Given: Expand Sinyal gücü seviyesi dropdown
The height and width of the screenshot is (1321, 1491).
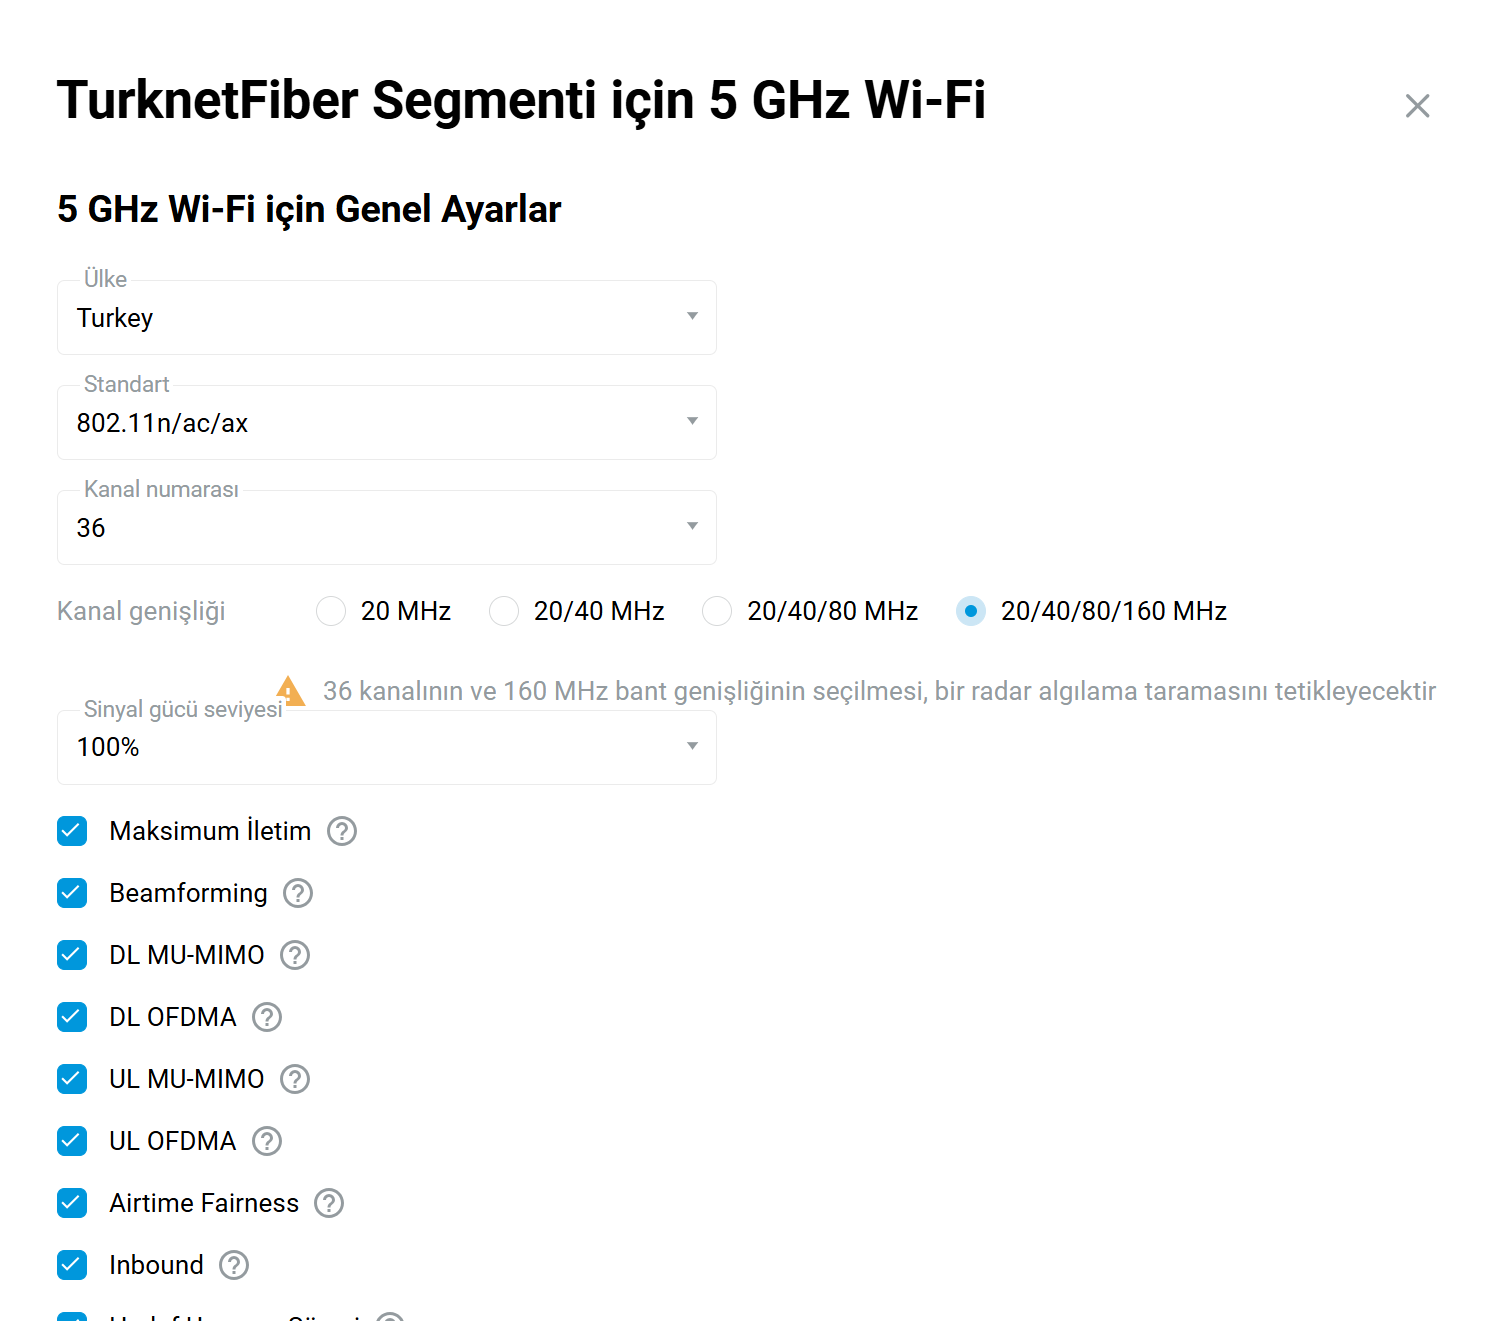Looking at the screenshot, I should tap(387, 748).
